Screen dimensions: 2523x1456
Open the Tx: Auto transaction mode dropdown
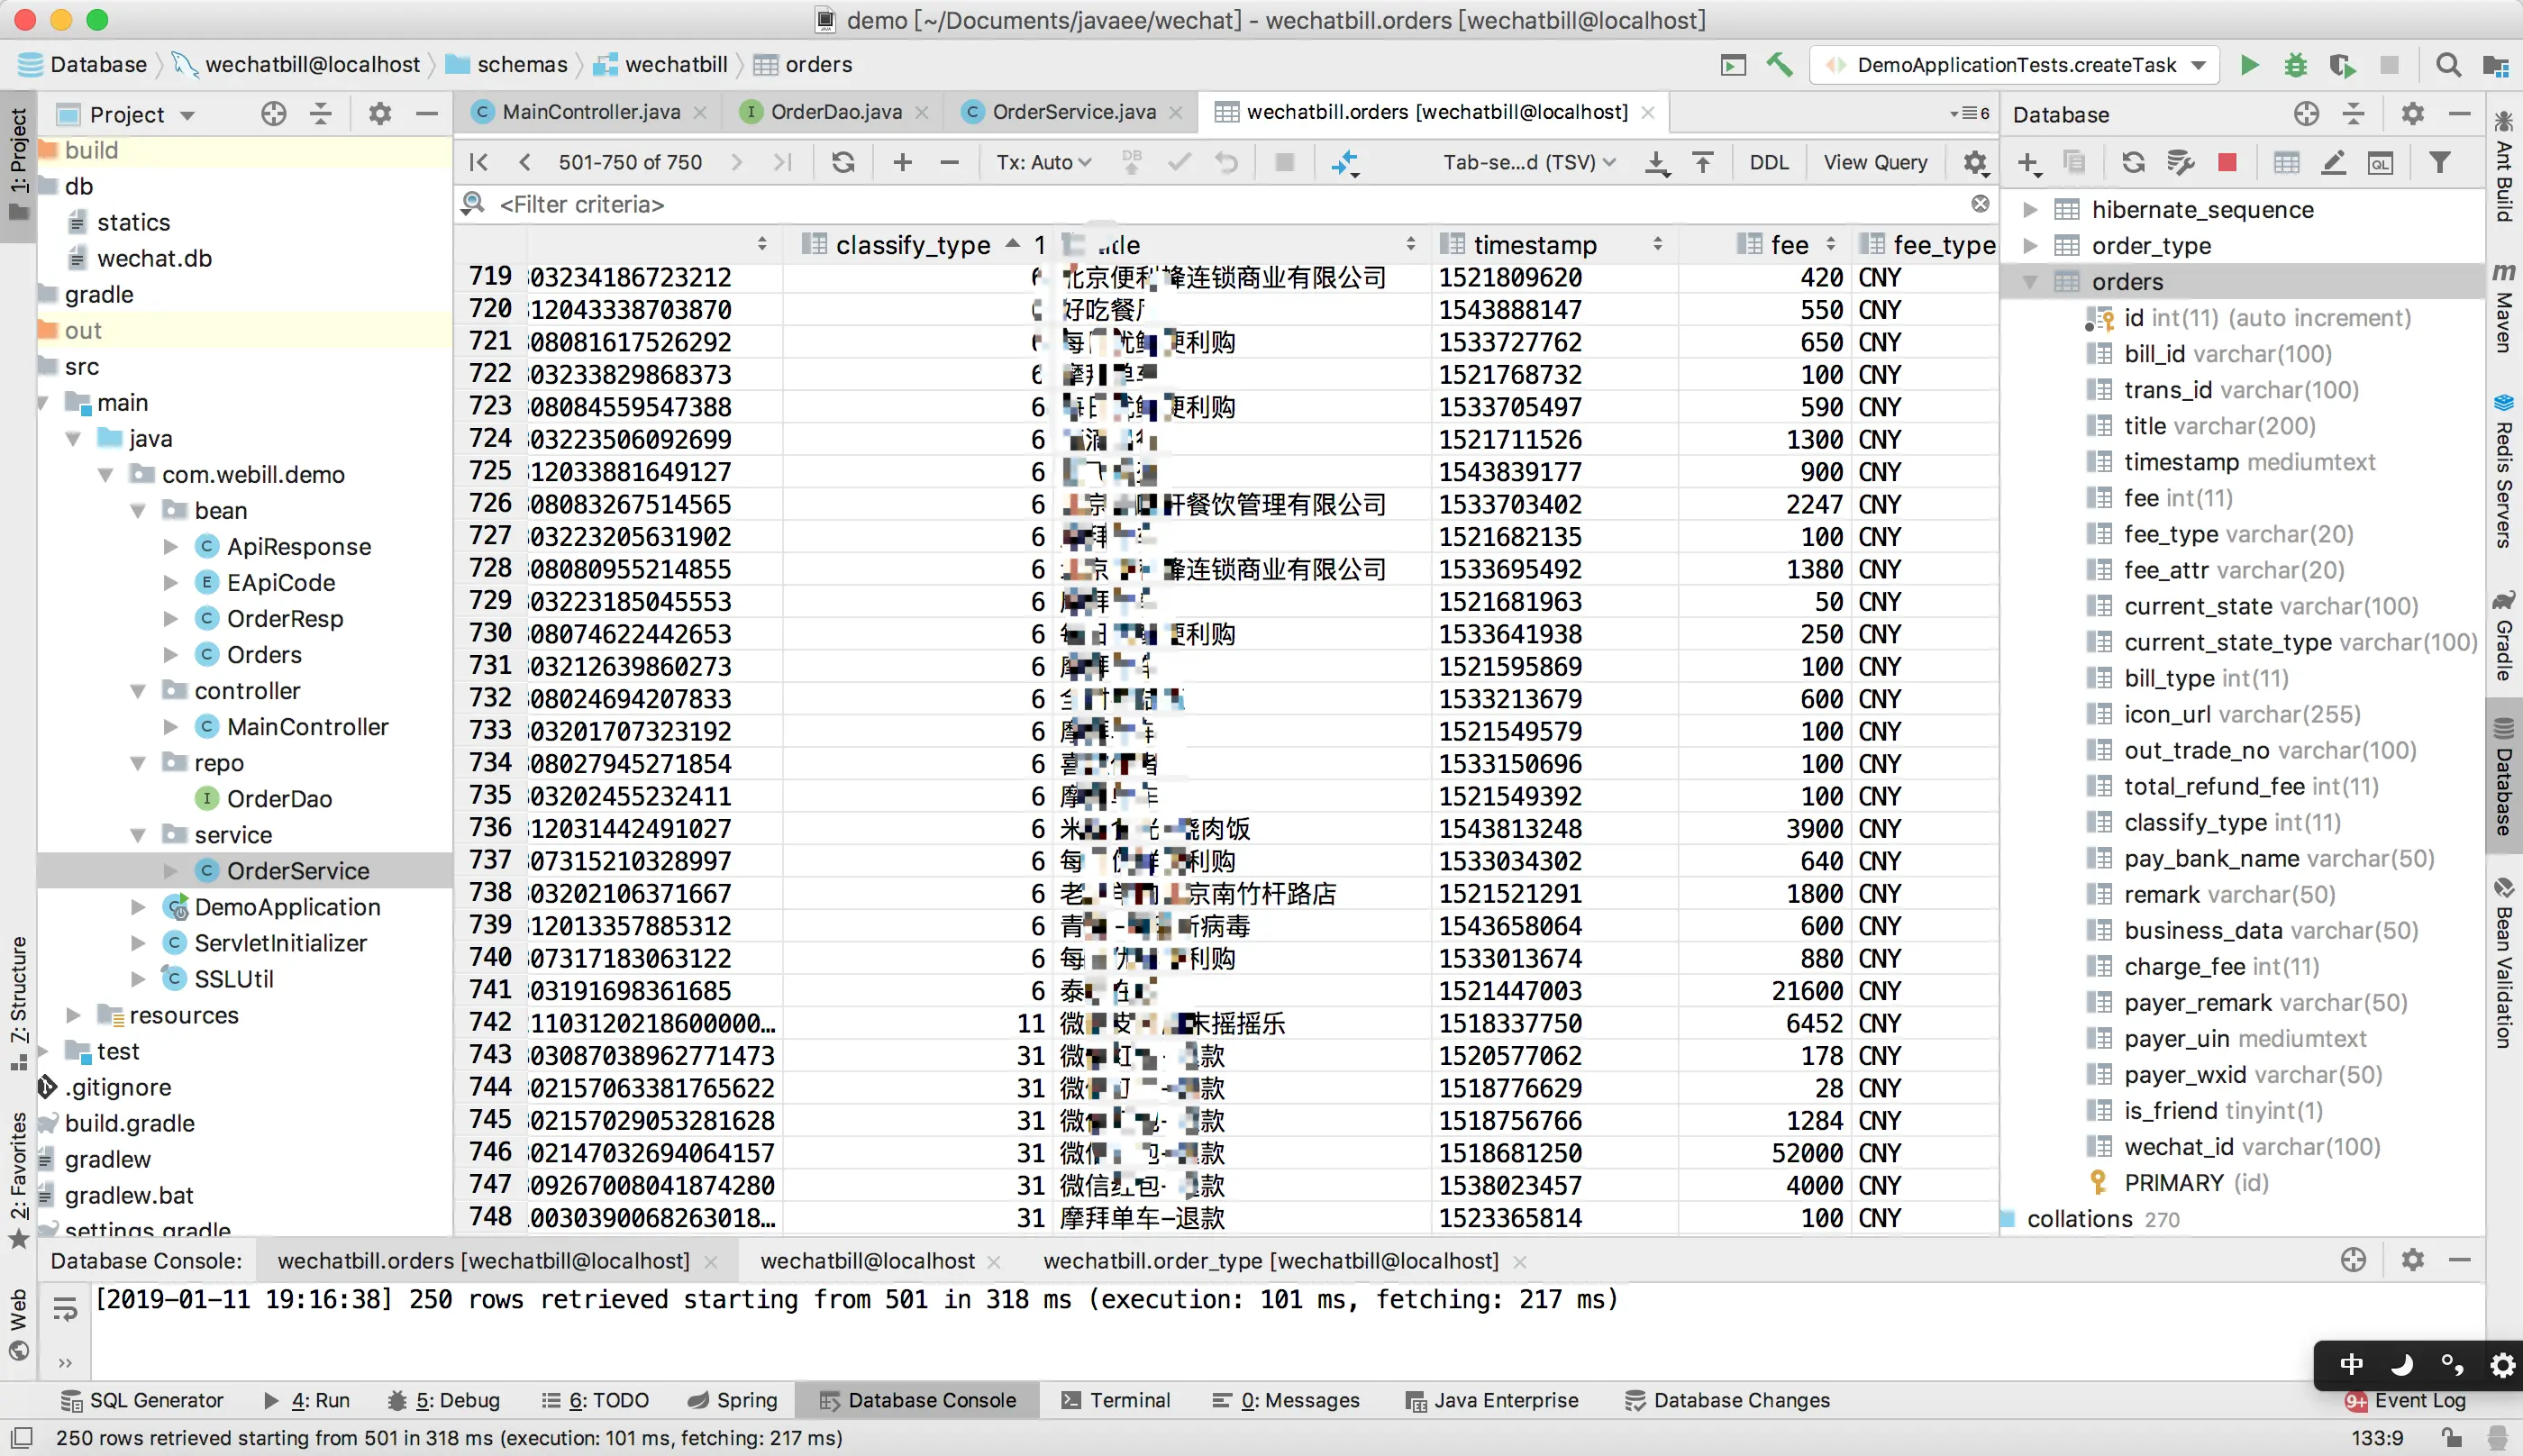(x=1043, y=162)
